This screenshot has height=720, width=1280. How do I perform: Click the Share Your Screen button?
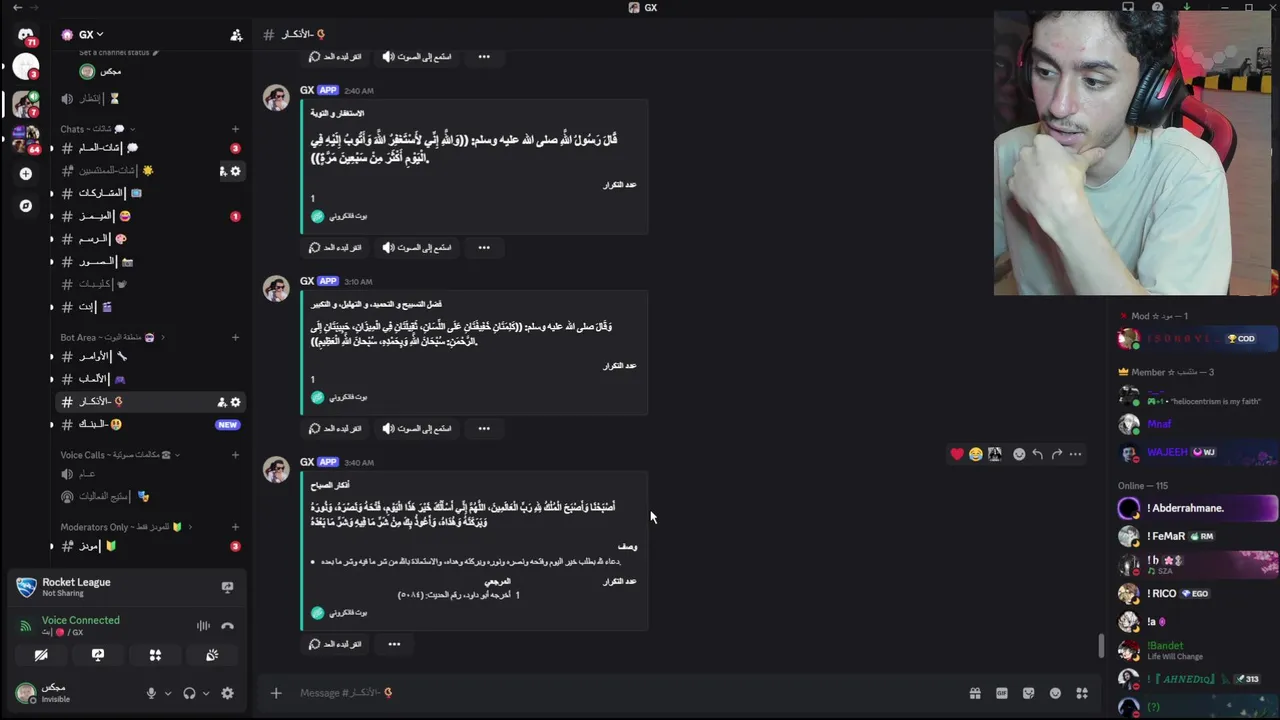[x=98, y=655]
